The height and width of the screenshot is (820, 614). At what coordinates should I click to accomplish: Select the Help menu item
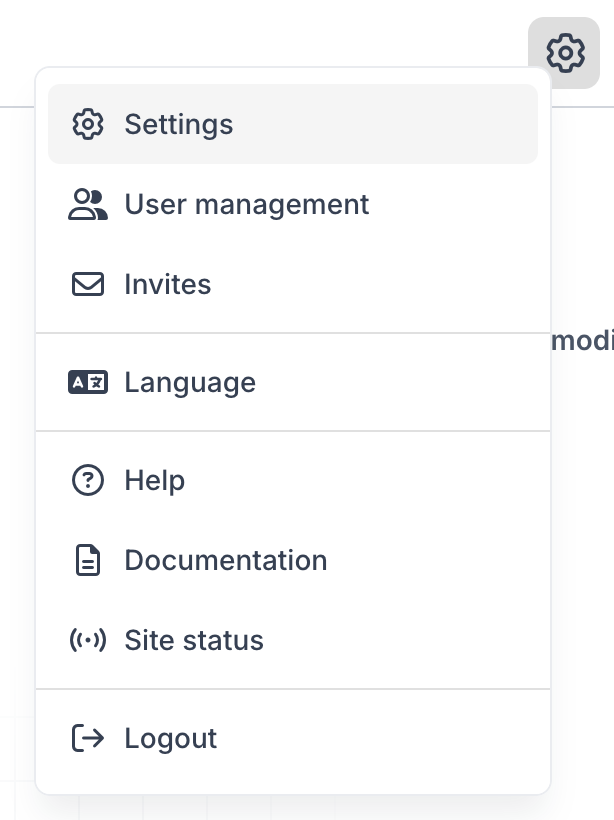(x=154, y=480)
